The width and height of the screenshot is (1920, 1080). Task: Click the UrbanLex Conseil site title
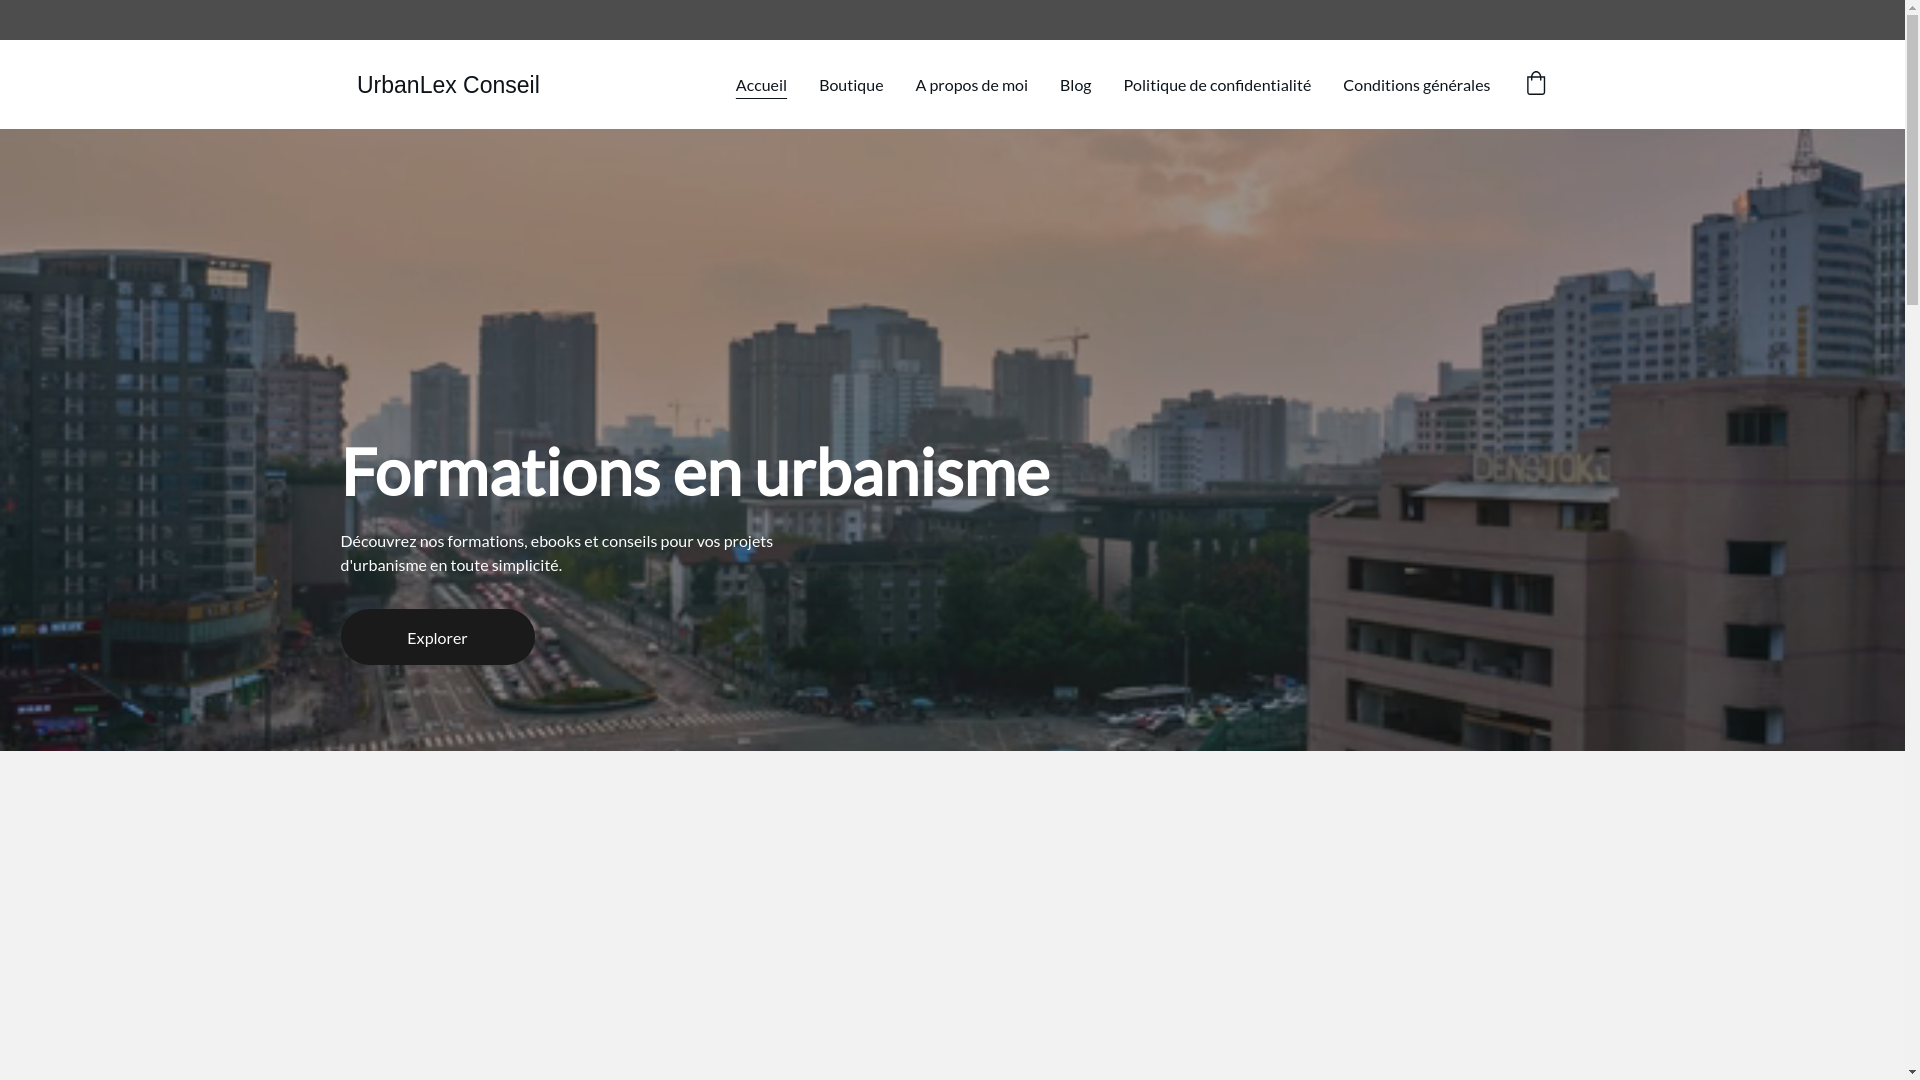click(448, 85)
